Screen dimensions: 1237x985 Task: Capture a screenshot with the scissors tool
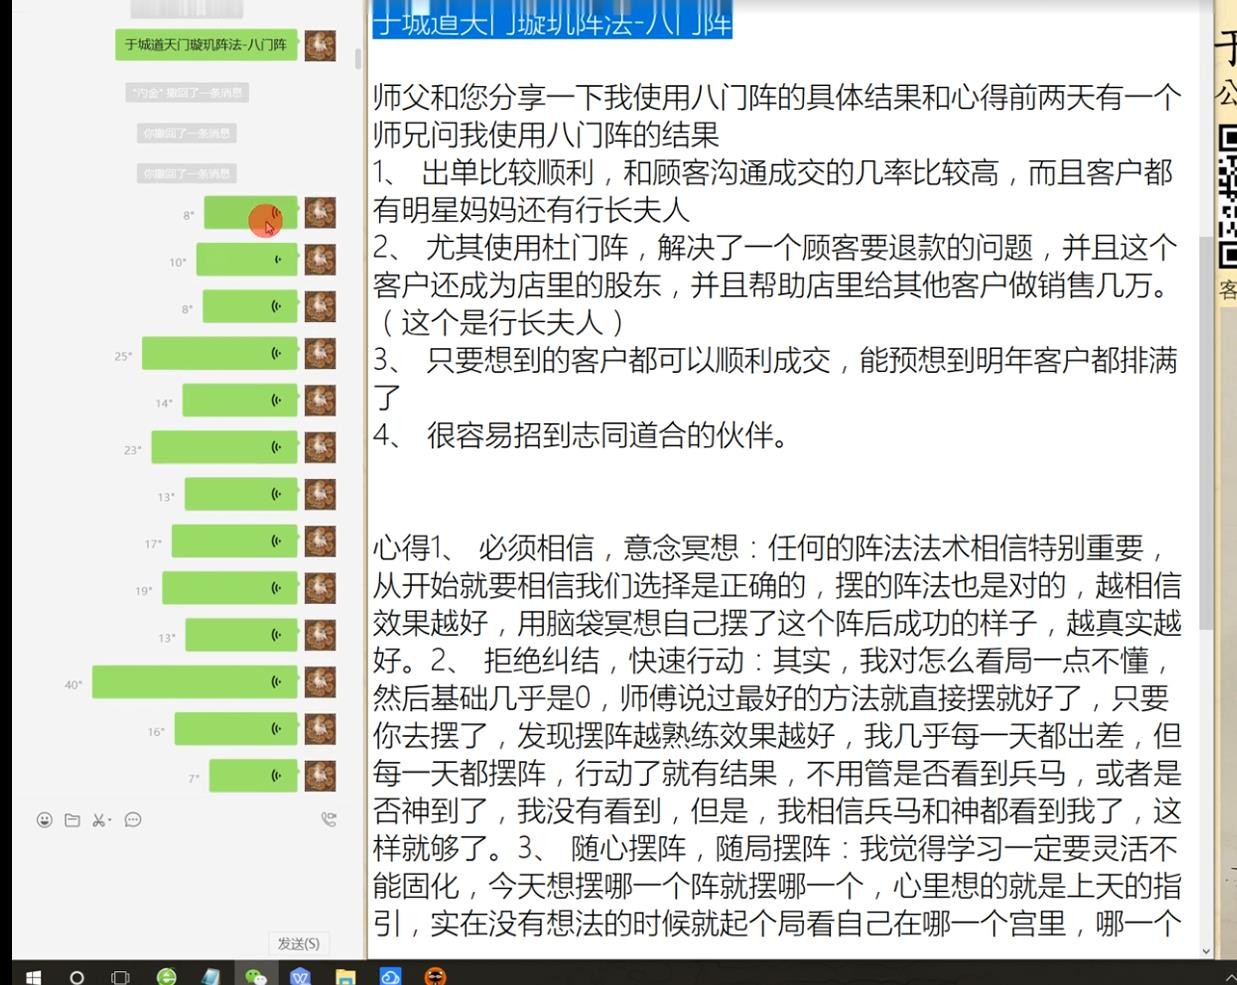coord(98,819)
